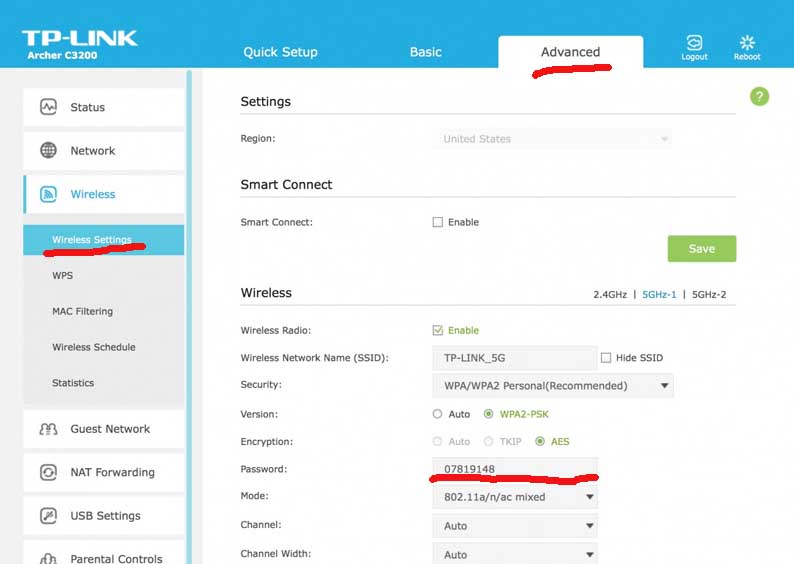Screen dimensions: 794x564
Task: Open the Network menu label
Action: pyautogui.click(x=93, y=151)
